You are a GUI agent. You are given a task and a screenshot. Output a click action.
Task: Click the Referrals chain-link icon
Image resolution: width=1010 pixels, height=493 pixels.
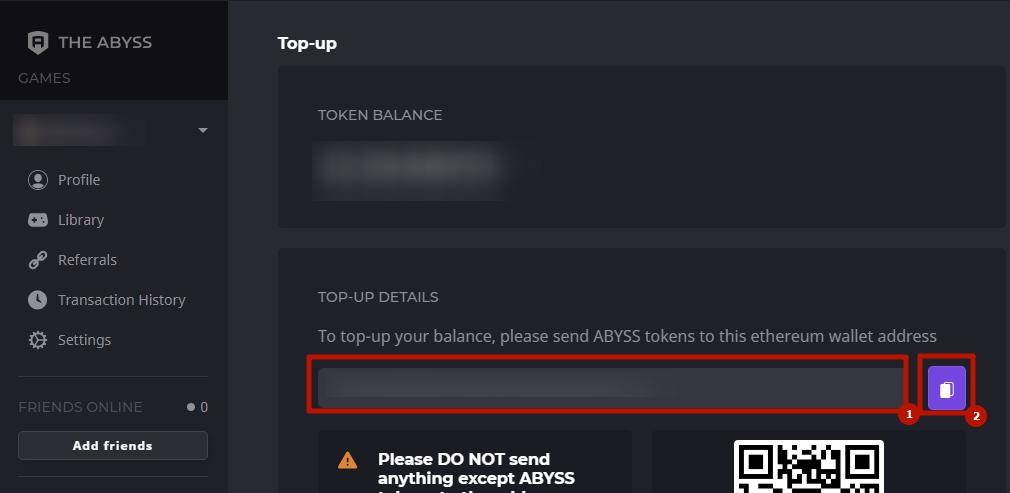coord(38,260)
